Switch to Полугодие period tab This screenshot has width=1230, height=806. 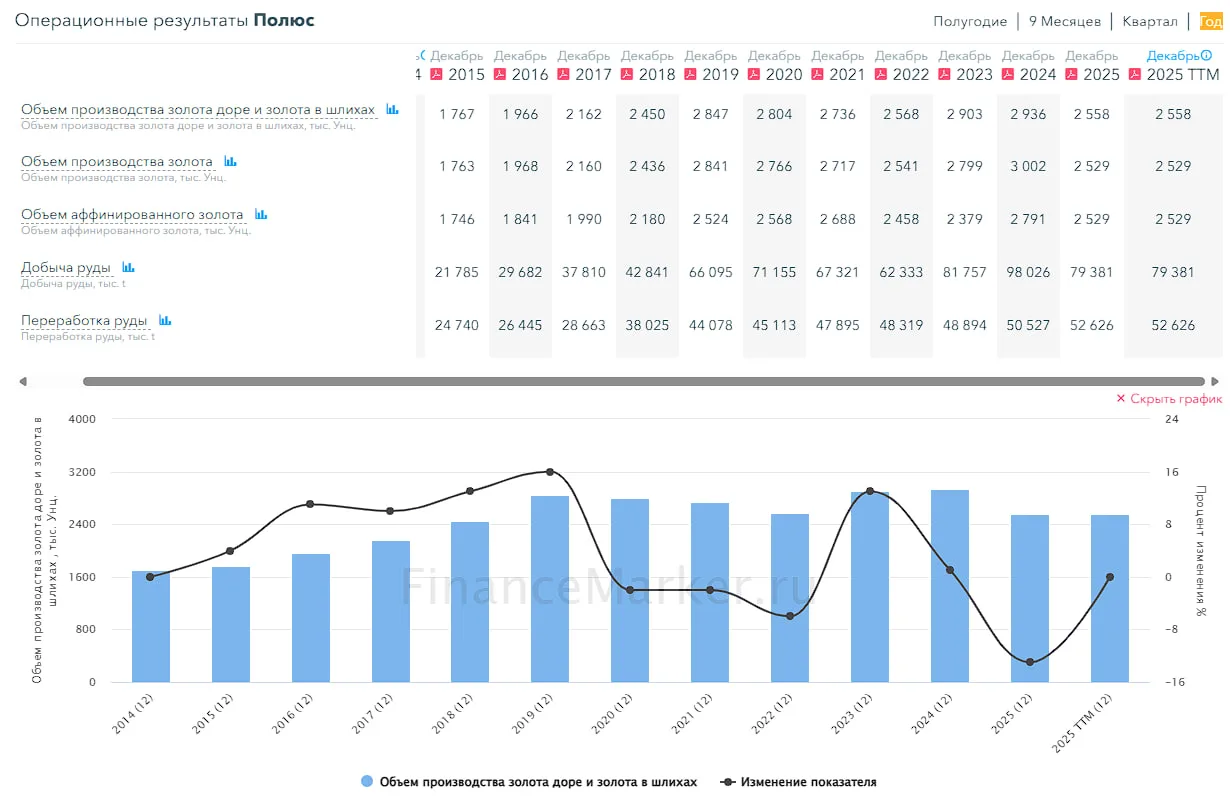[x=970, y=21]
